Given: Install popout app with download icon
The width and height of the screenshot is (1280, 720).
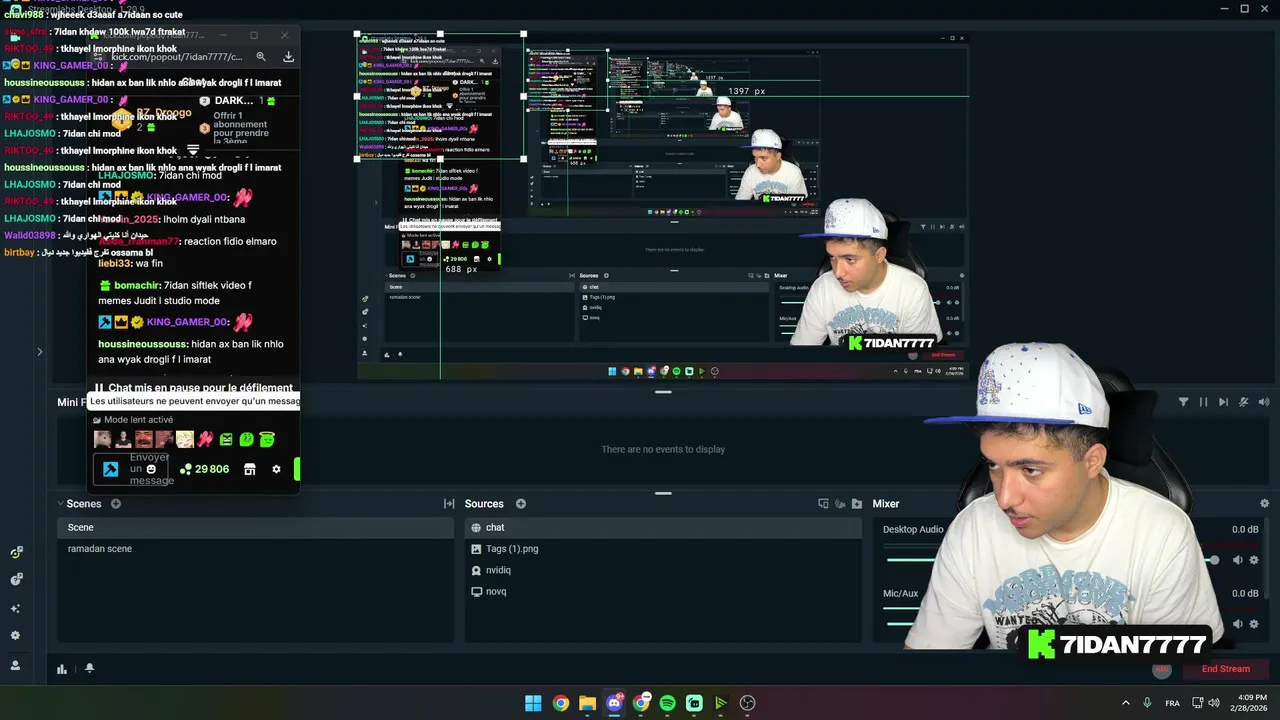Looking at the screenshot, I should click(x=288, y=57).
